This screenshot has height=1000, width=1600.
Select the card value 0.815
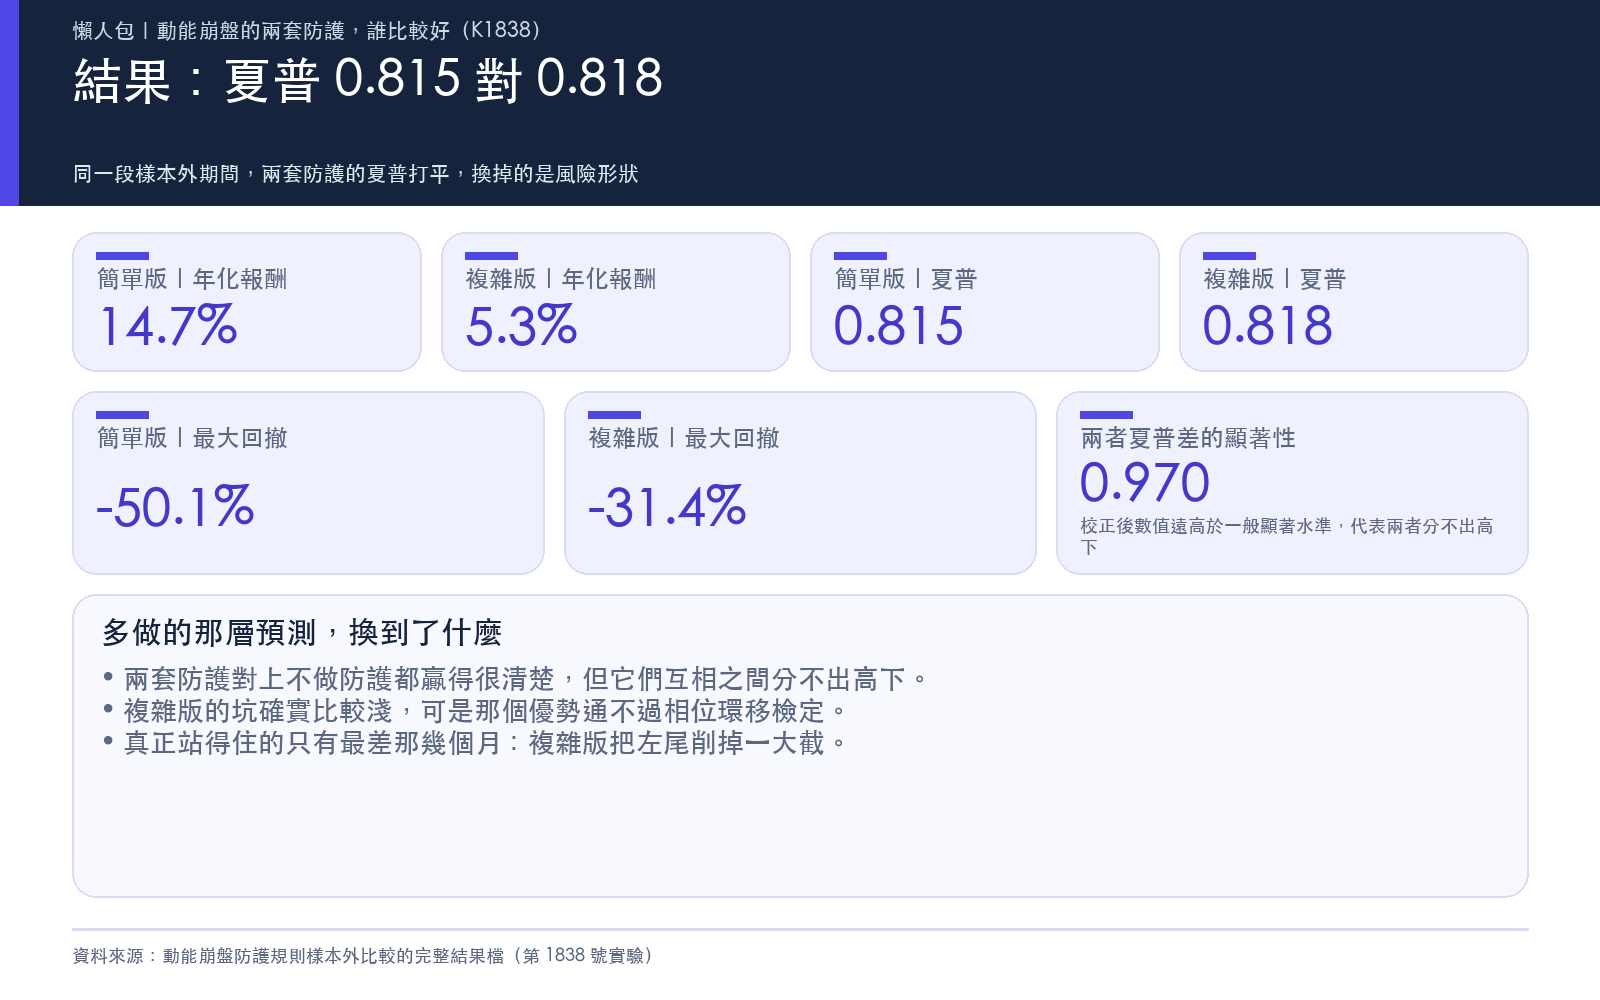tap(899, 326)
